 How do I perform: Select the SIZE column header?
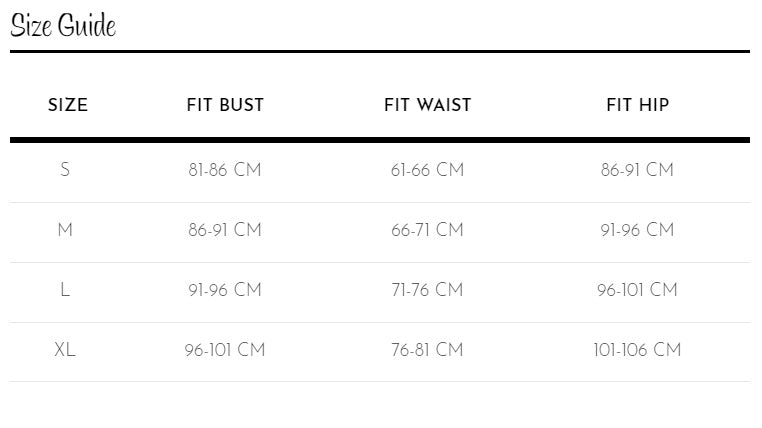coord(68,105)
